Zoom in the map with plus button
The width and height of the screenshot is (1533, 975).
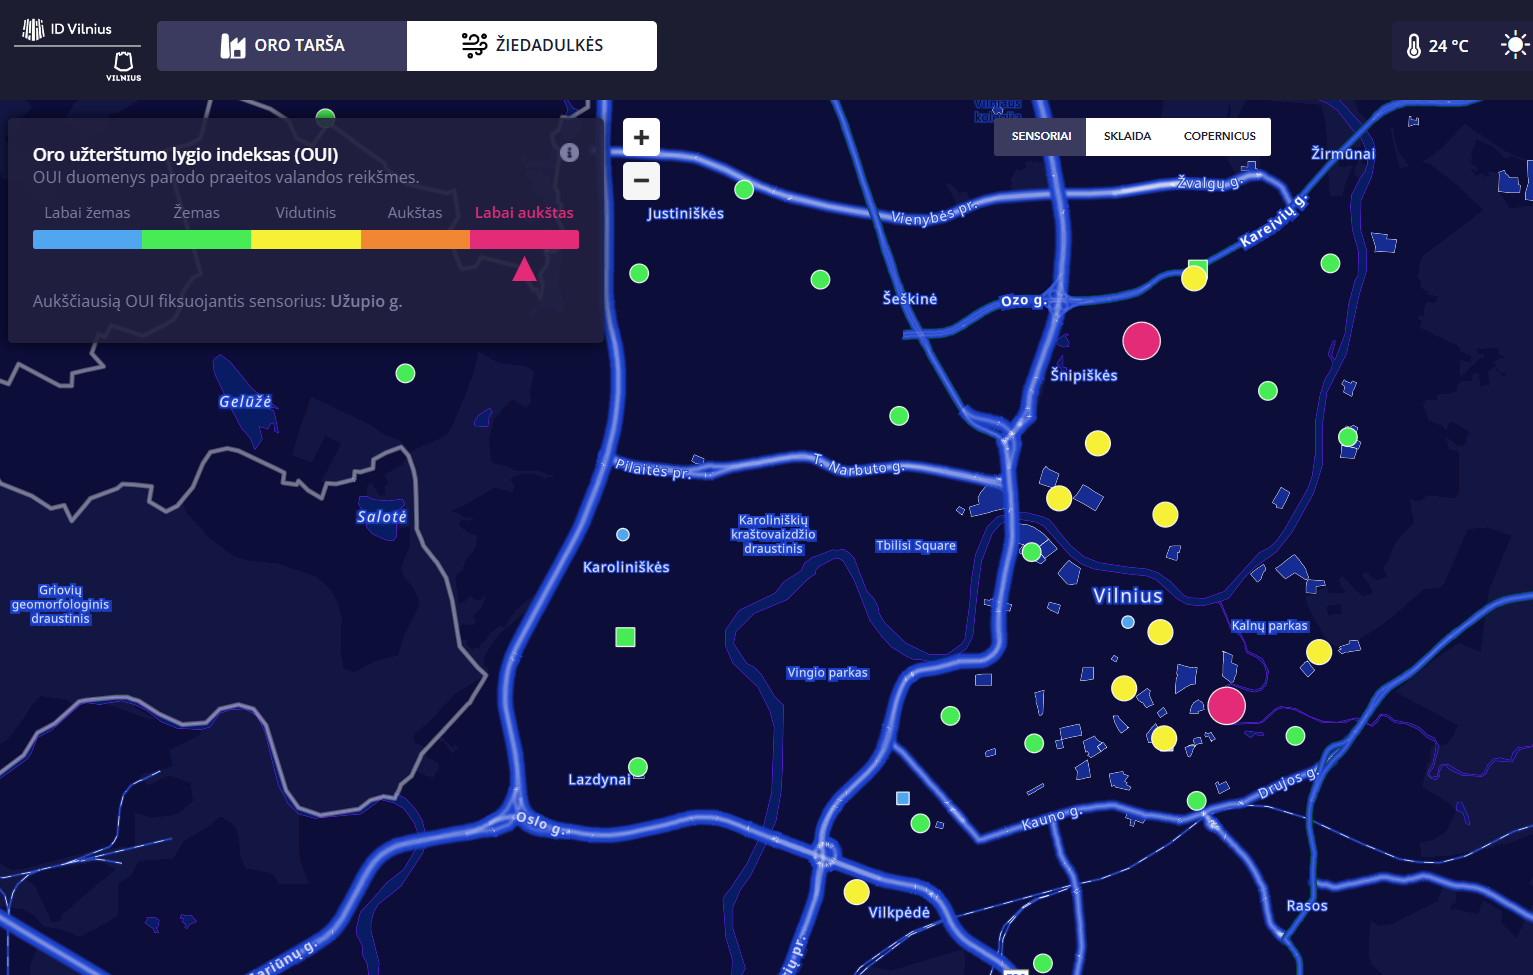click(641, 138)
